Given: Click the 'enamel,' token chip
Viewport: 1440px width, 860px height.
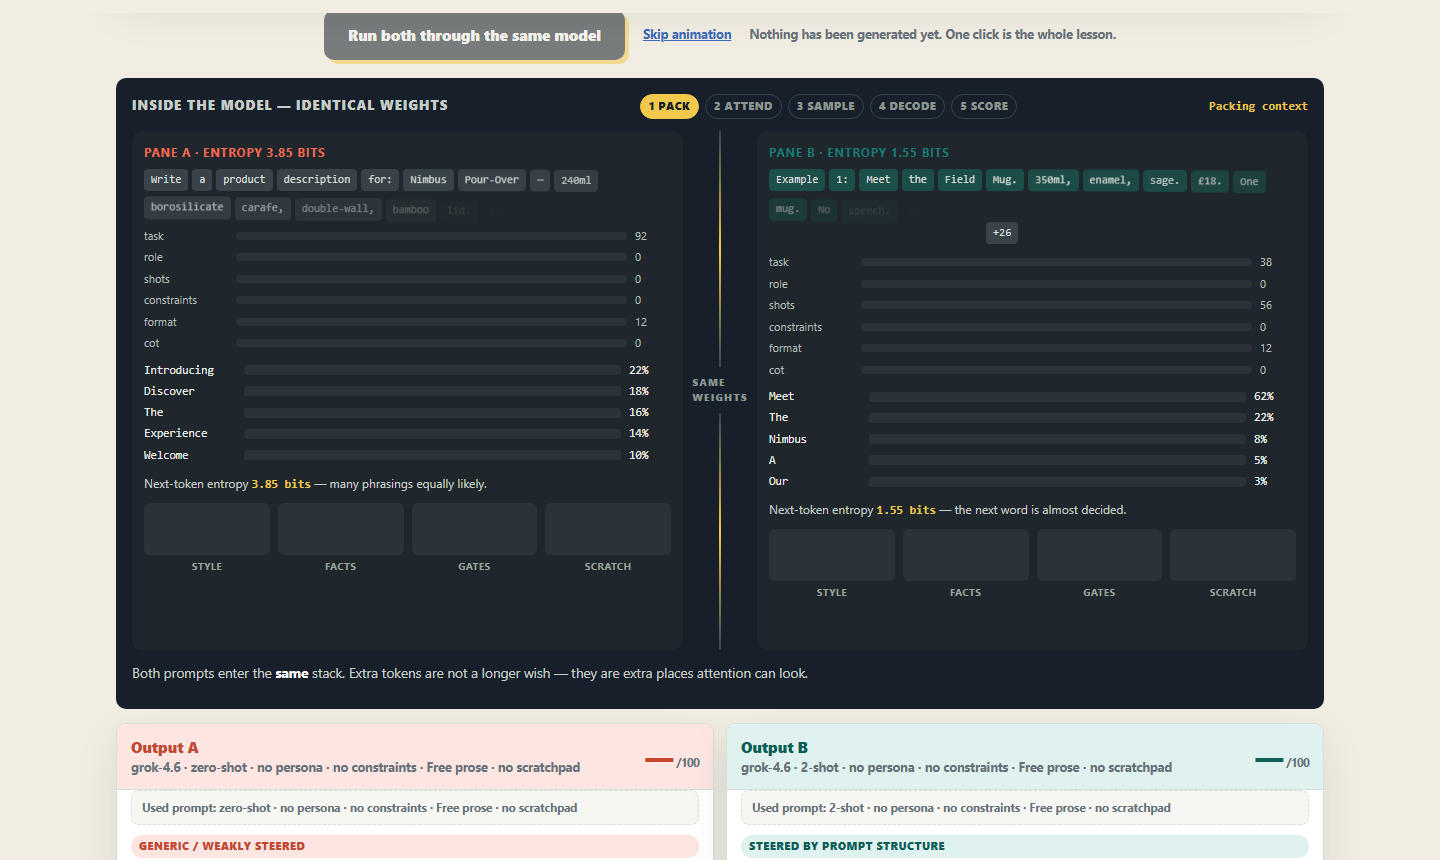Looking at the screenshot, I should point(1110,180).
